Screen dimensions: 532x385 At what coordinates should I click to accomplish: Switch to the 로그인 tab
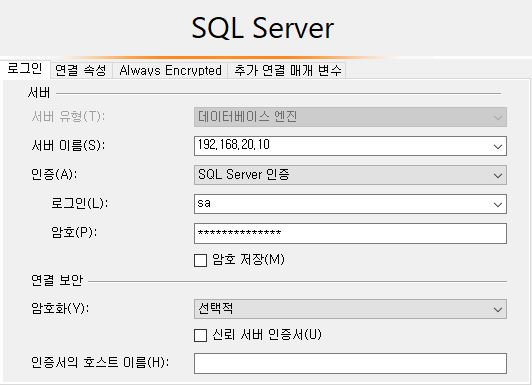(25, 69)
